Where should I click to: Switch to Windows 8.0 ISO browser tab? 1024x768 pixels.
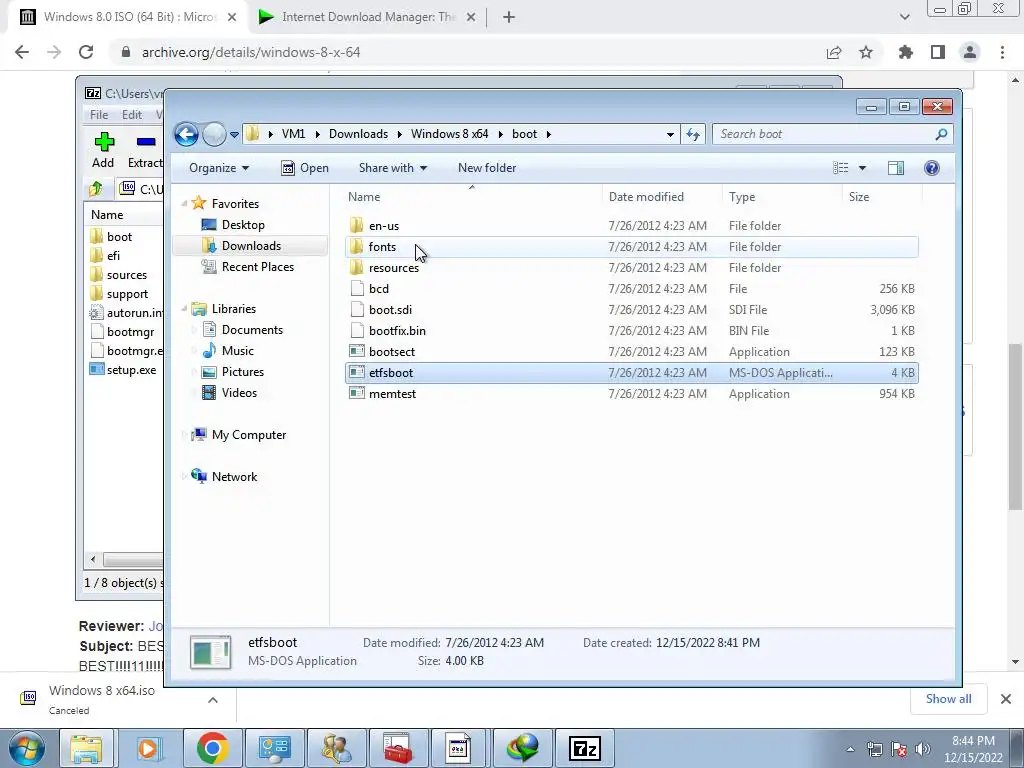tap(127, 17)
